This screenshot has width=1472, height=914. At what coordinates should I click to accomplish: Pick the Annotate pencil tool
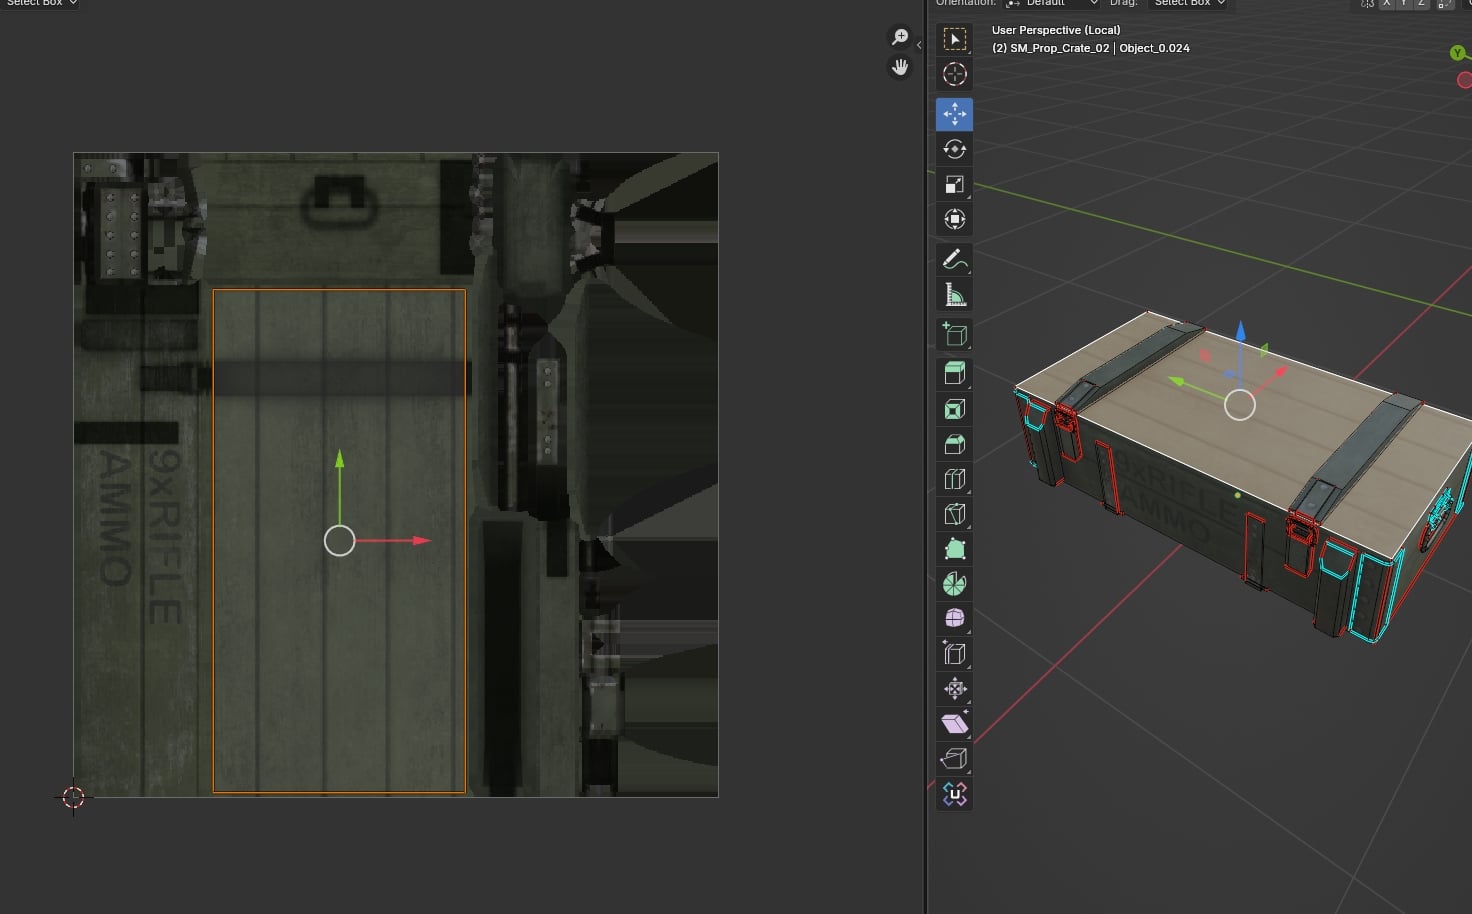(954, 259)
